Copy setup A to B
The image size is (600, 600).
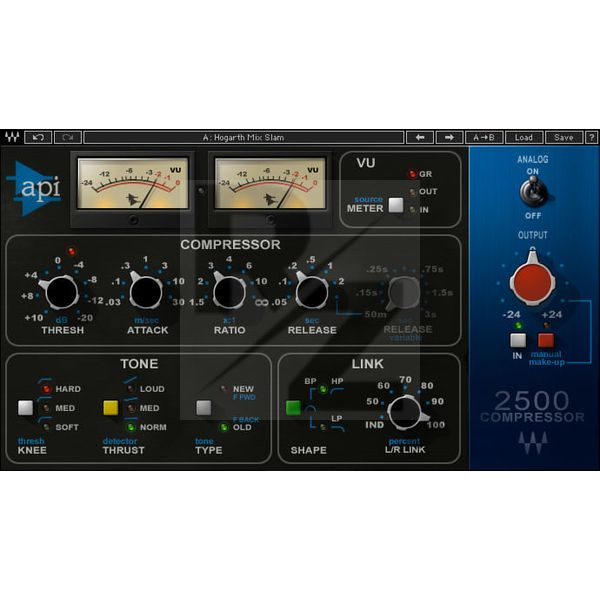[484, 137]
